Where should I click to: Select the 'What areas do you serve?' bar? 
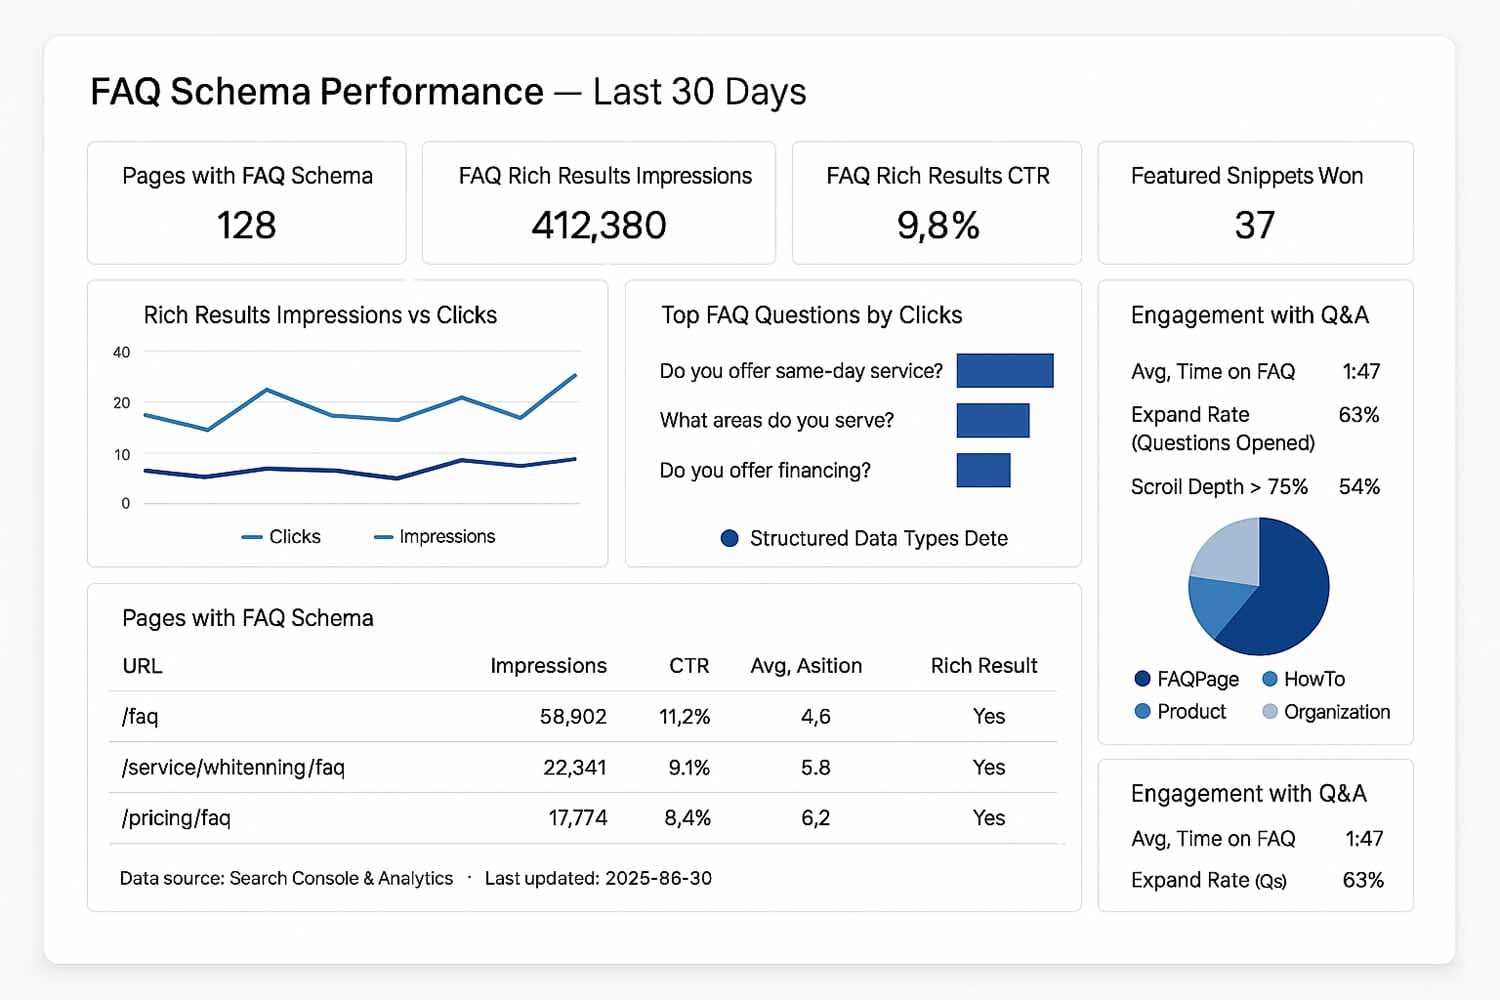click(992, 420)
